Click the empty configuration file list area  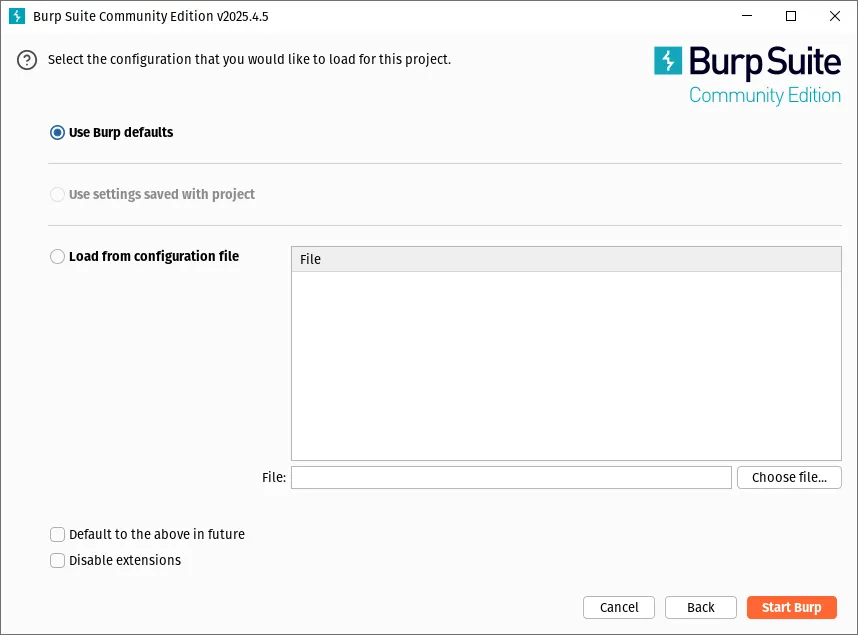coord(566,366)
